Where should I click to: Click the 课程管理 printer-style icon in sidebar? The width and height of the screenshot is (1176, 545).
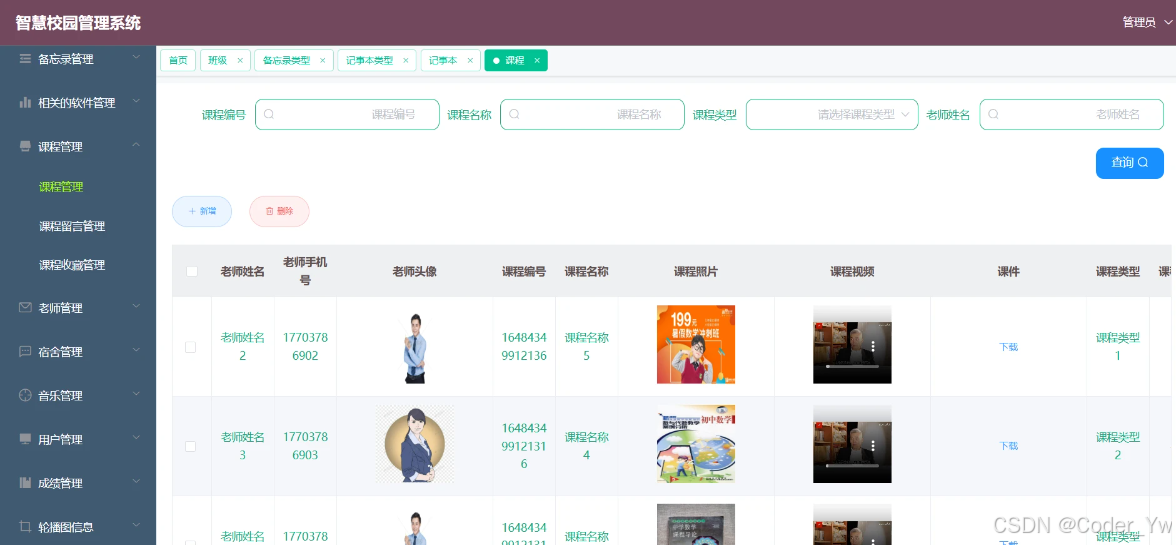click(26, 146)
